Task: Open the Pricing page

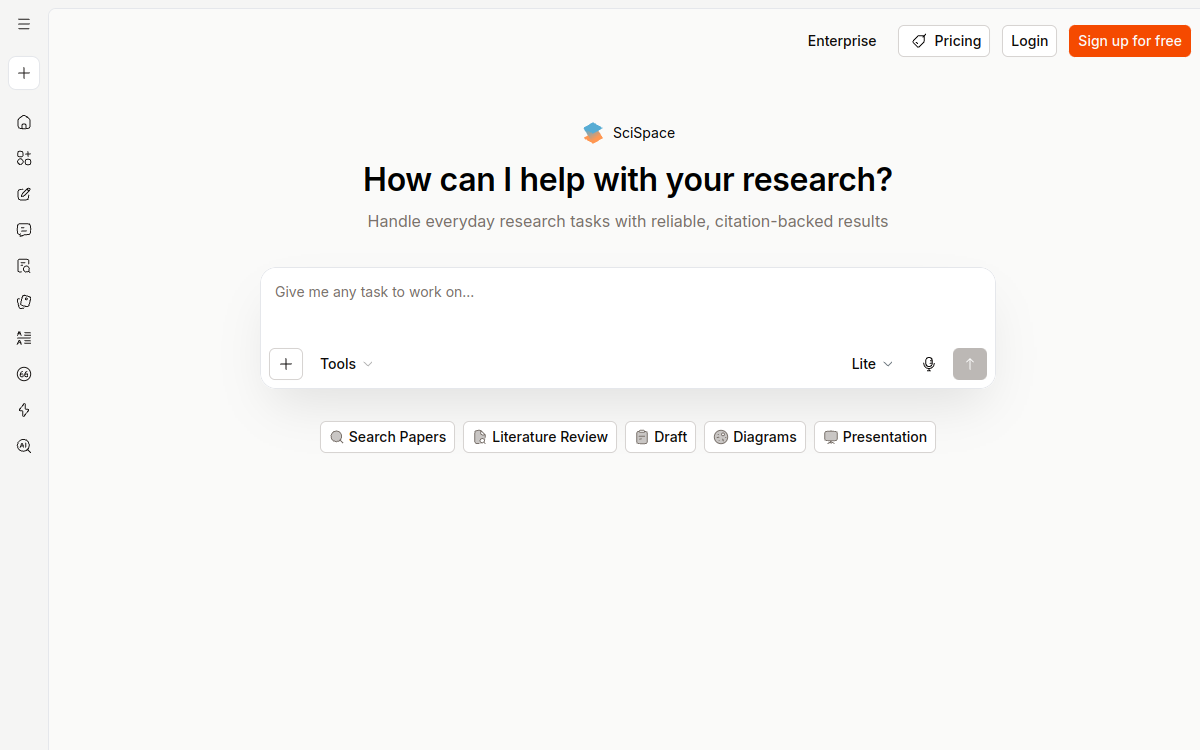Action: [944, 41]
